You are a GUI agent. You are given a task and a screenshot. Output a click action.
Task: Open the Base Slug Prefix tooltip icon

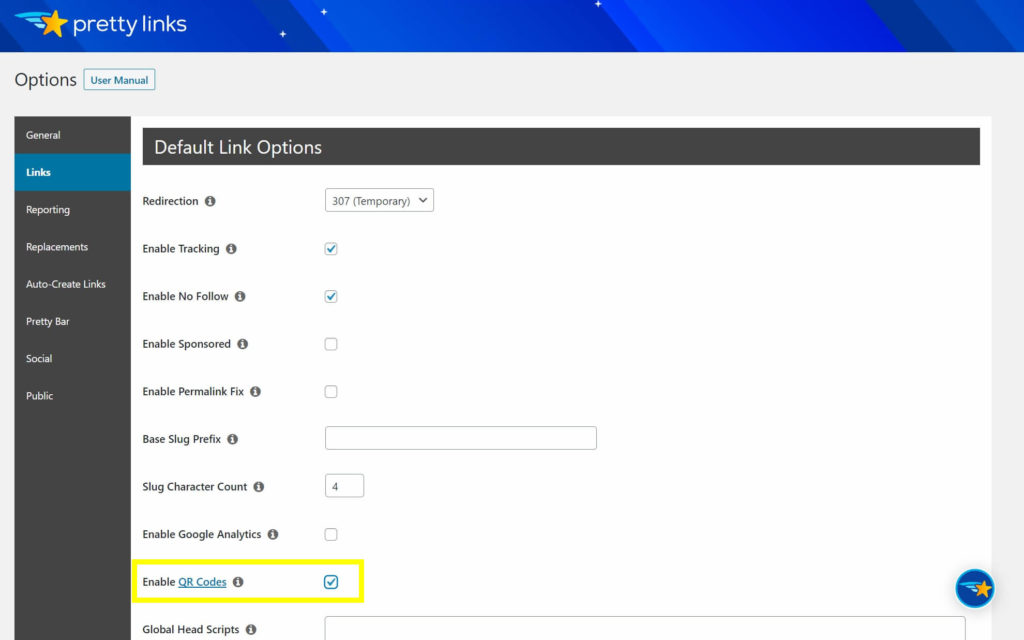(x=232, y=439)
